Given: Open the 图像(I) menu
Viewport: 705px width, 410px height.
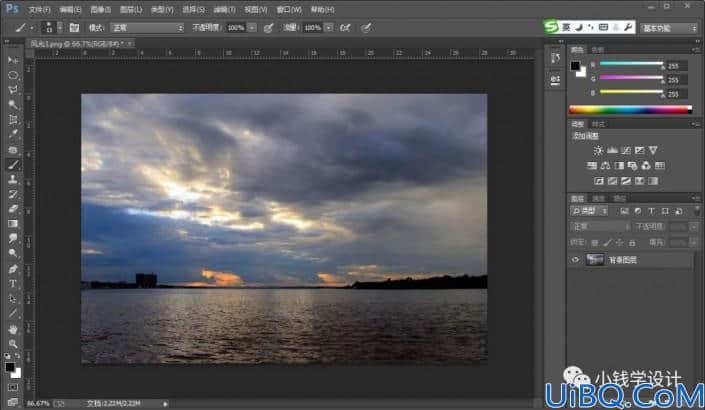Looking at the screenshot, I should pos(101,9).
